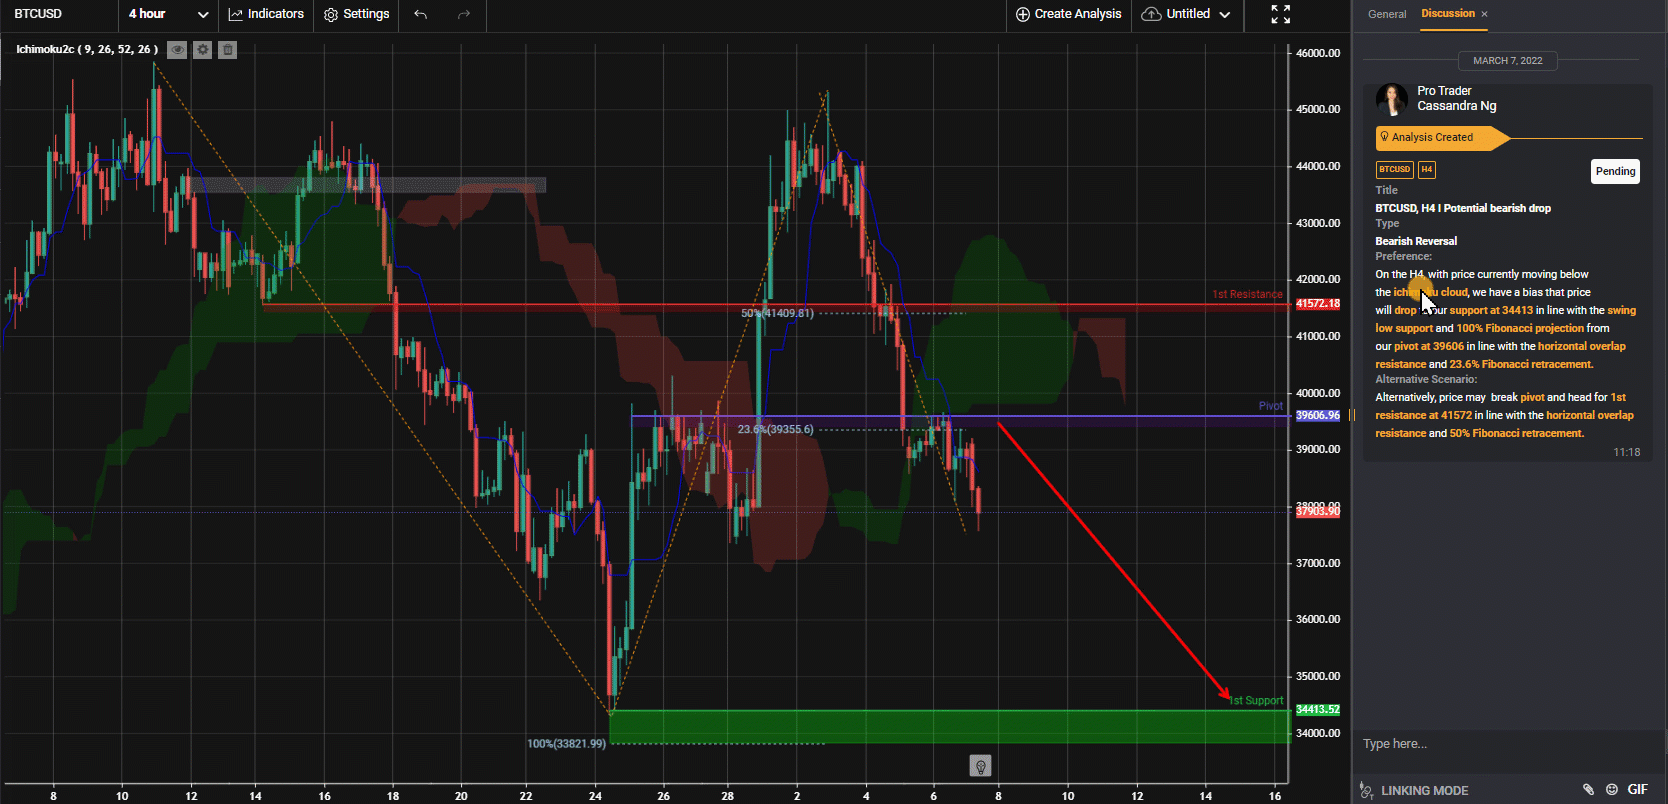Click the '50% Fibonacci retracement' link
The height and width of the screenshot is (804, 1668).
coord(1516,433)
